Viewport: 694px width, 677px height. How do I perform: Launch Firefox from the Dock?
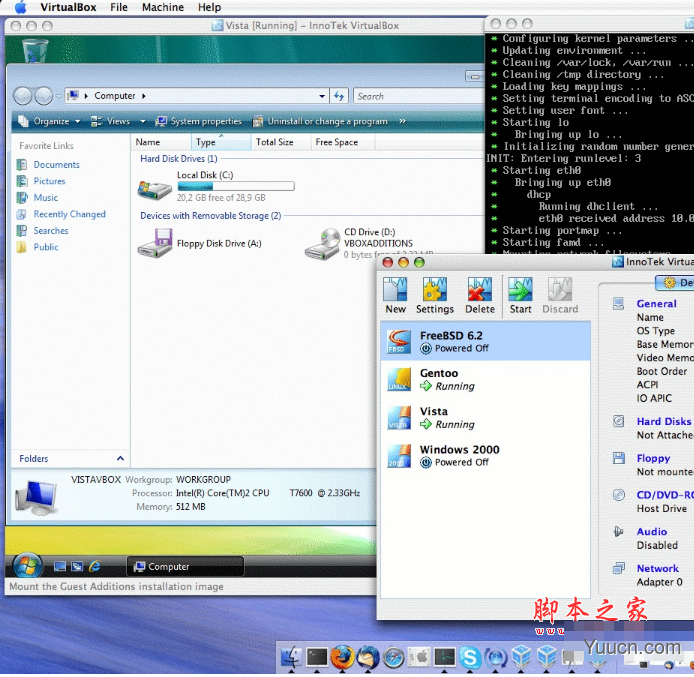(342, 657)
